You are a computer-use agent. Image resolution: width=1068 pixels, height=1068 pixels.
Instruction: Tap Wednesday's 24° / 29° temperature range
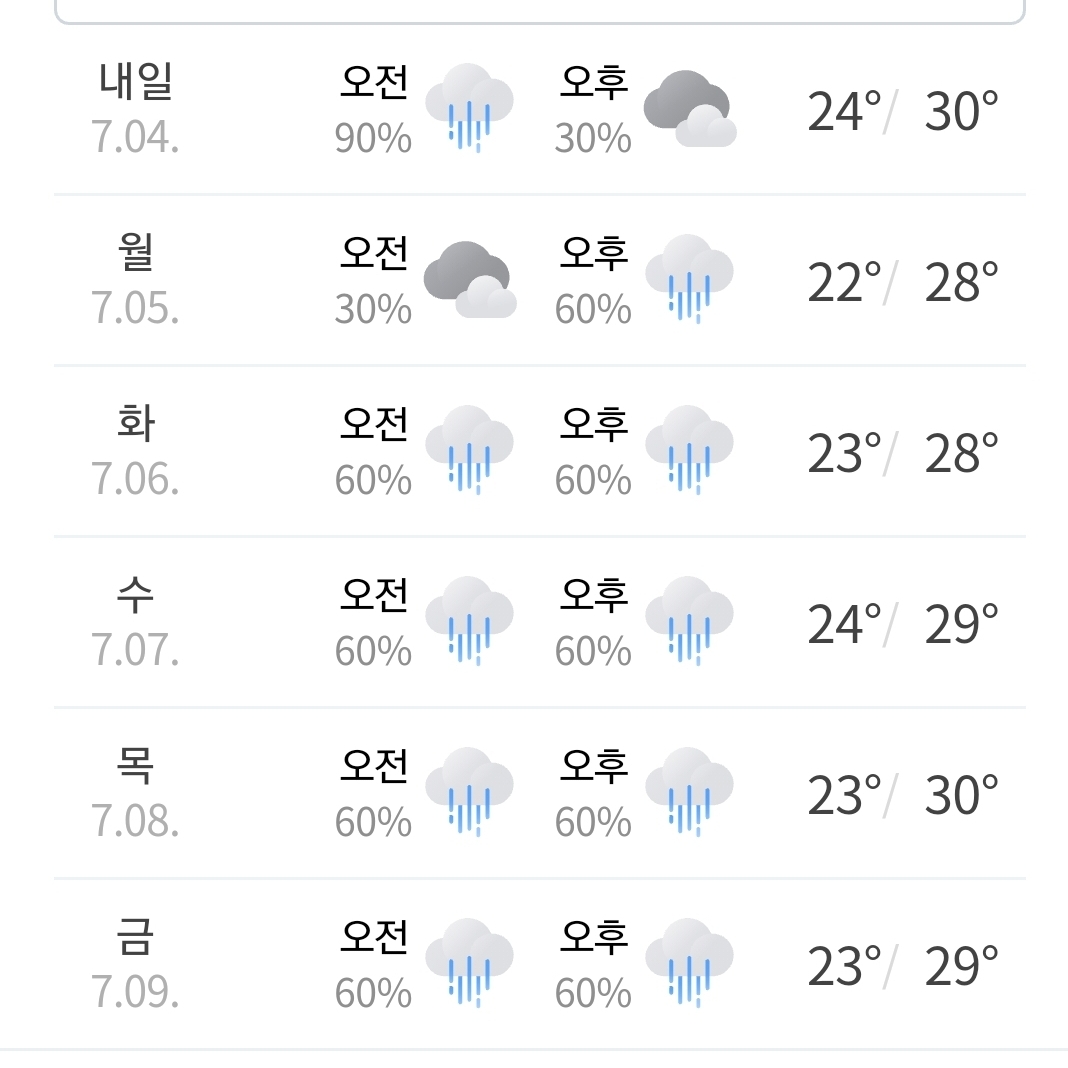point(903,624)
